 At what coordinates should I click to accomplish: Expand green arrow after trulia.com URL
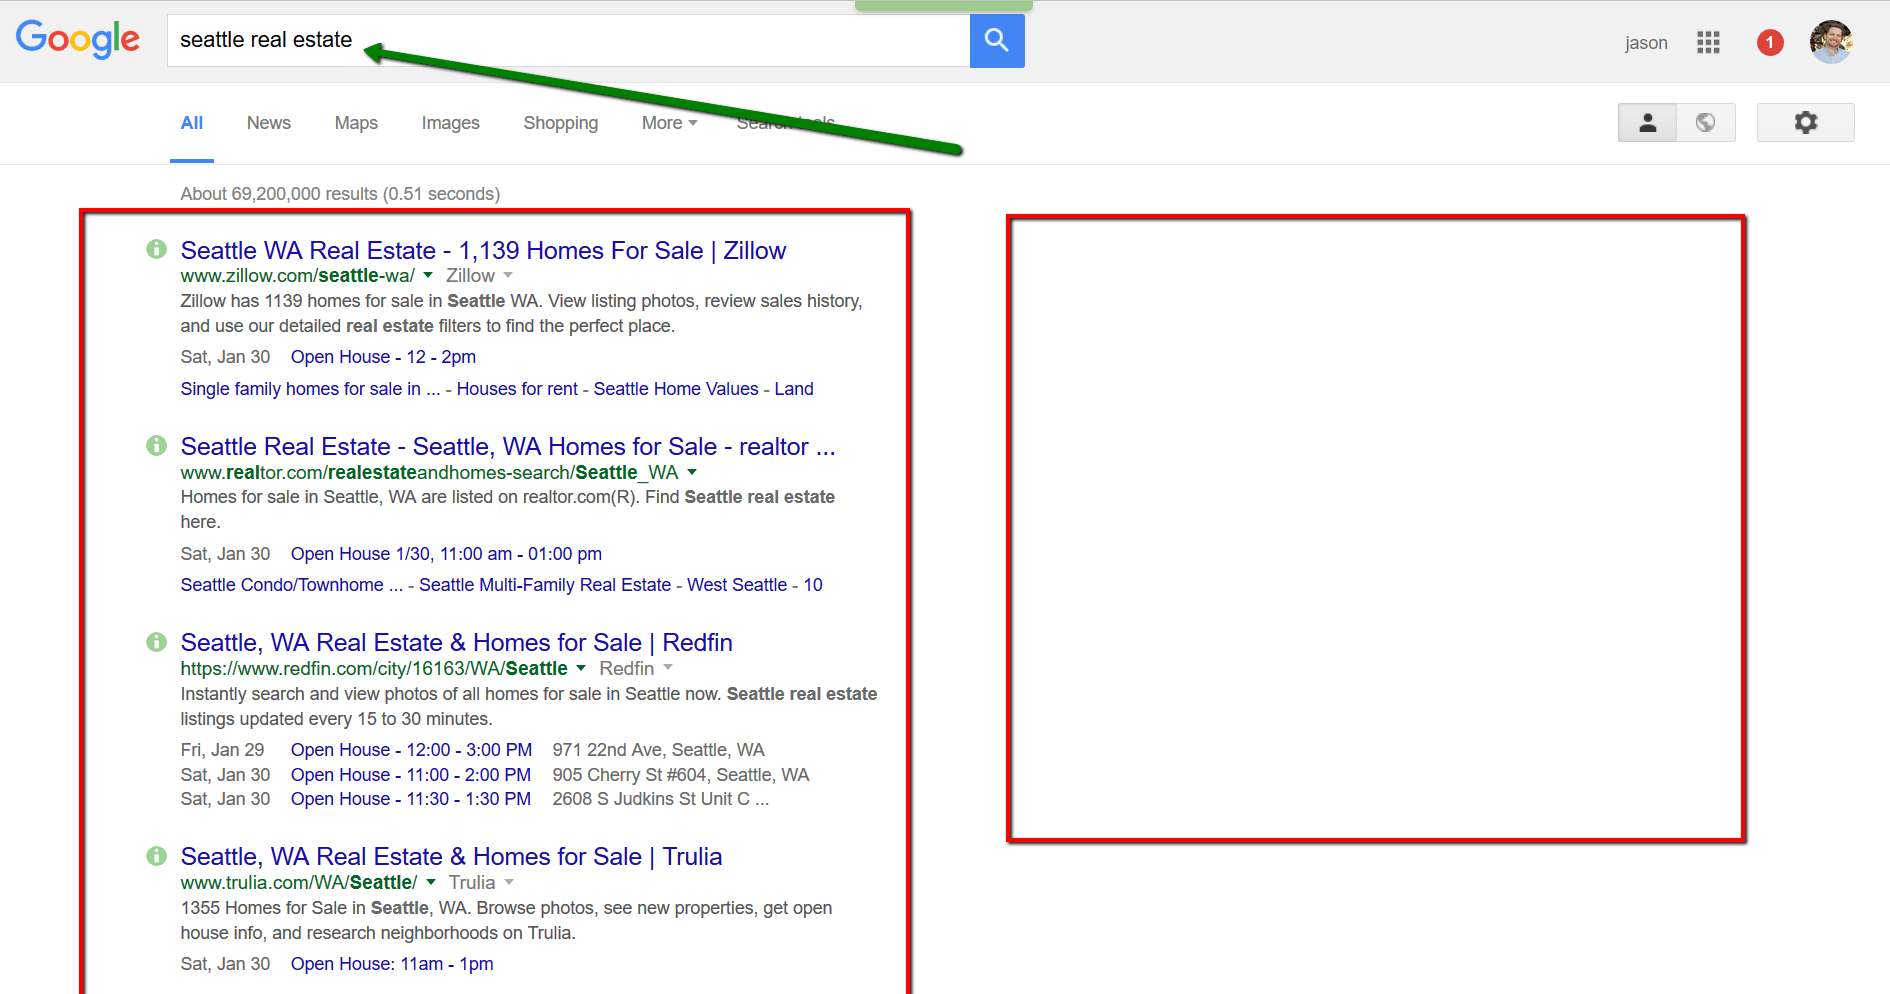click(x=431, y=882)
